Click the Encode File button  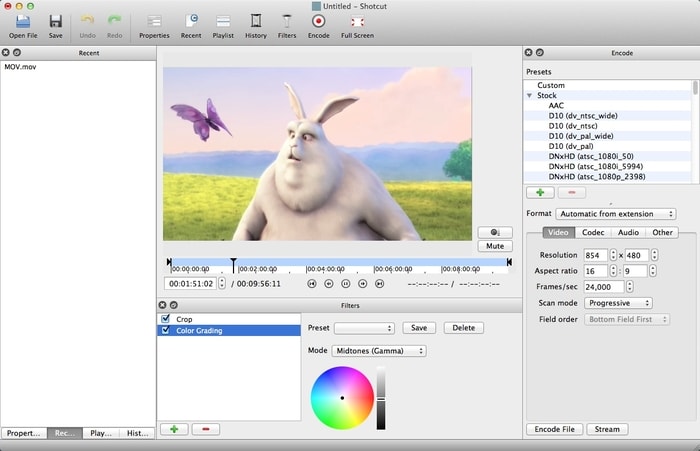pos(554,429)
